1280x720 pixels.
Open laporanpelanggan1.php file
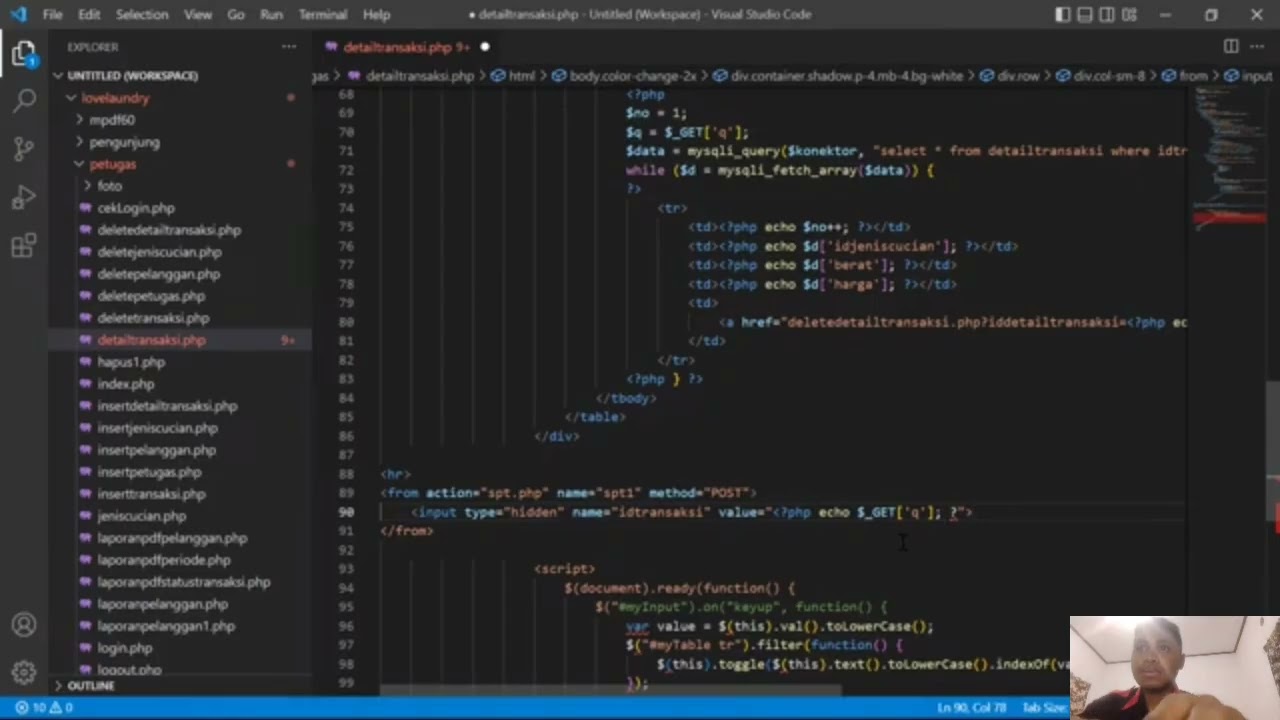pos(166,626)
